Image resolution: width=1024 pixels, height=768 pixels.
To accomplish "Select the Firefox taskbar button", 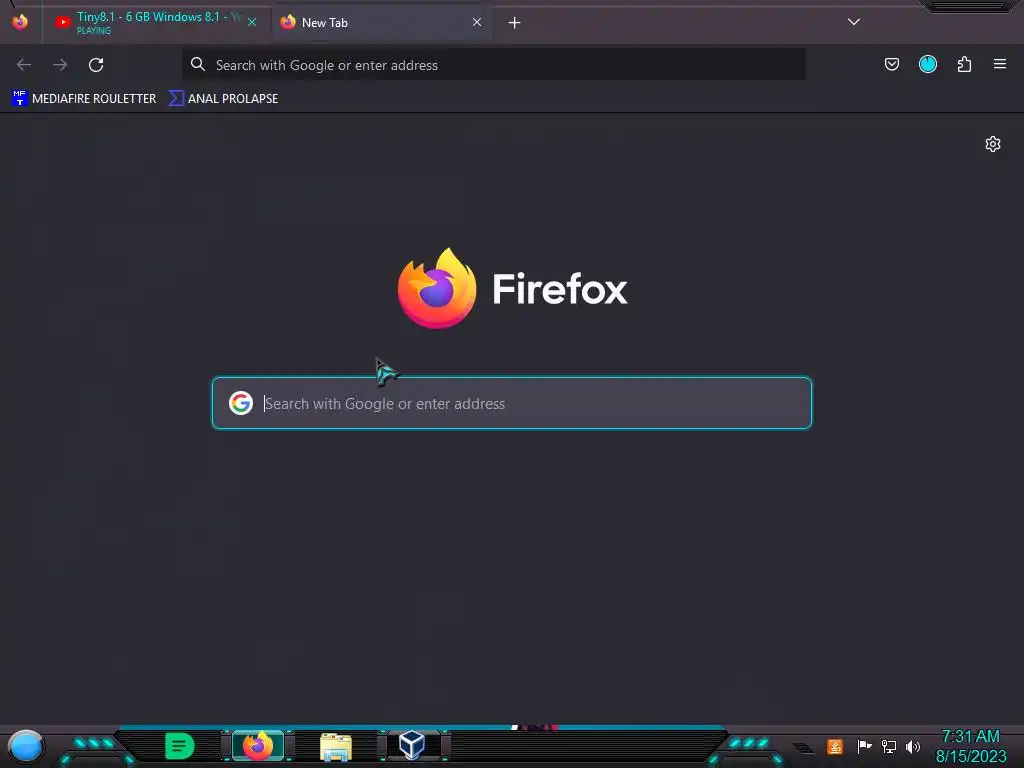I will point(258,746).
